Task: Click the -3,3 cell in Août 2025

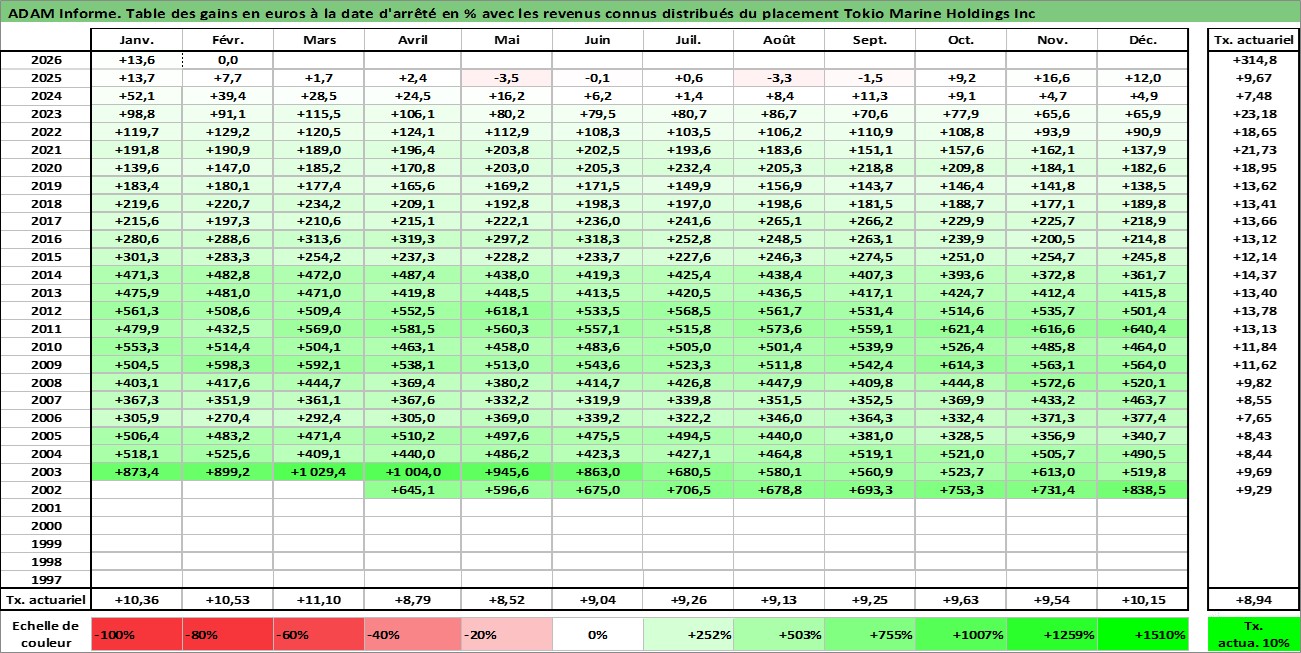Action: point(778,78)
